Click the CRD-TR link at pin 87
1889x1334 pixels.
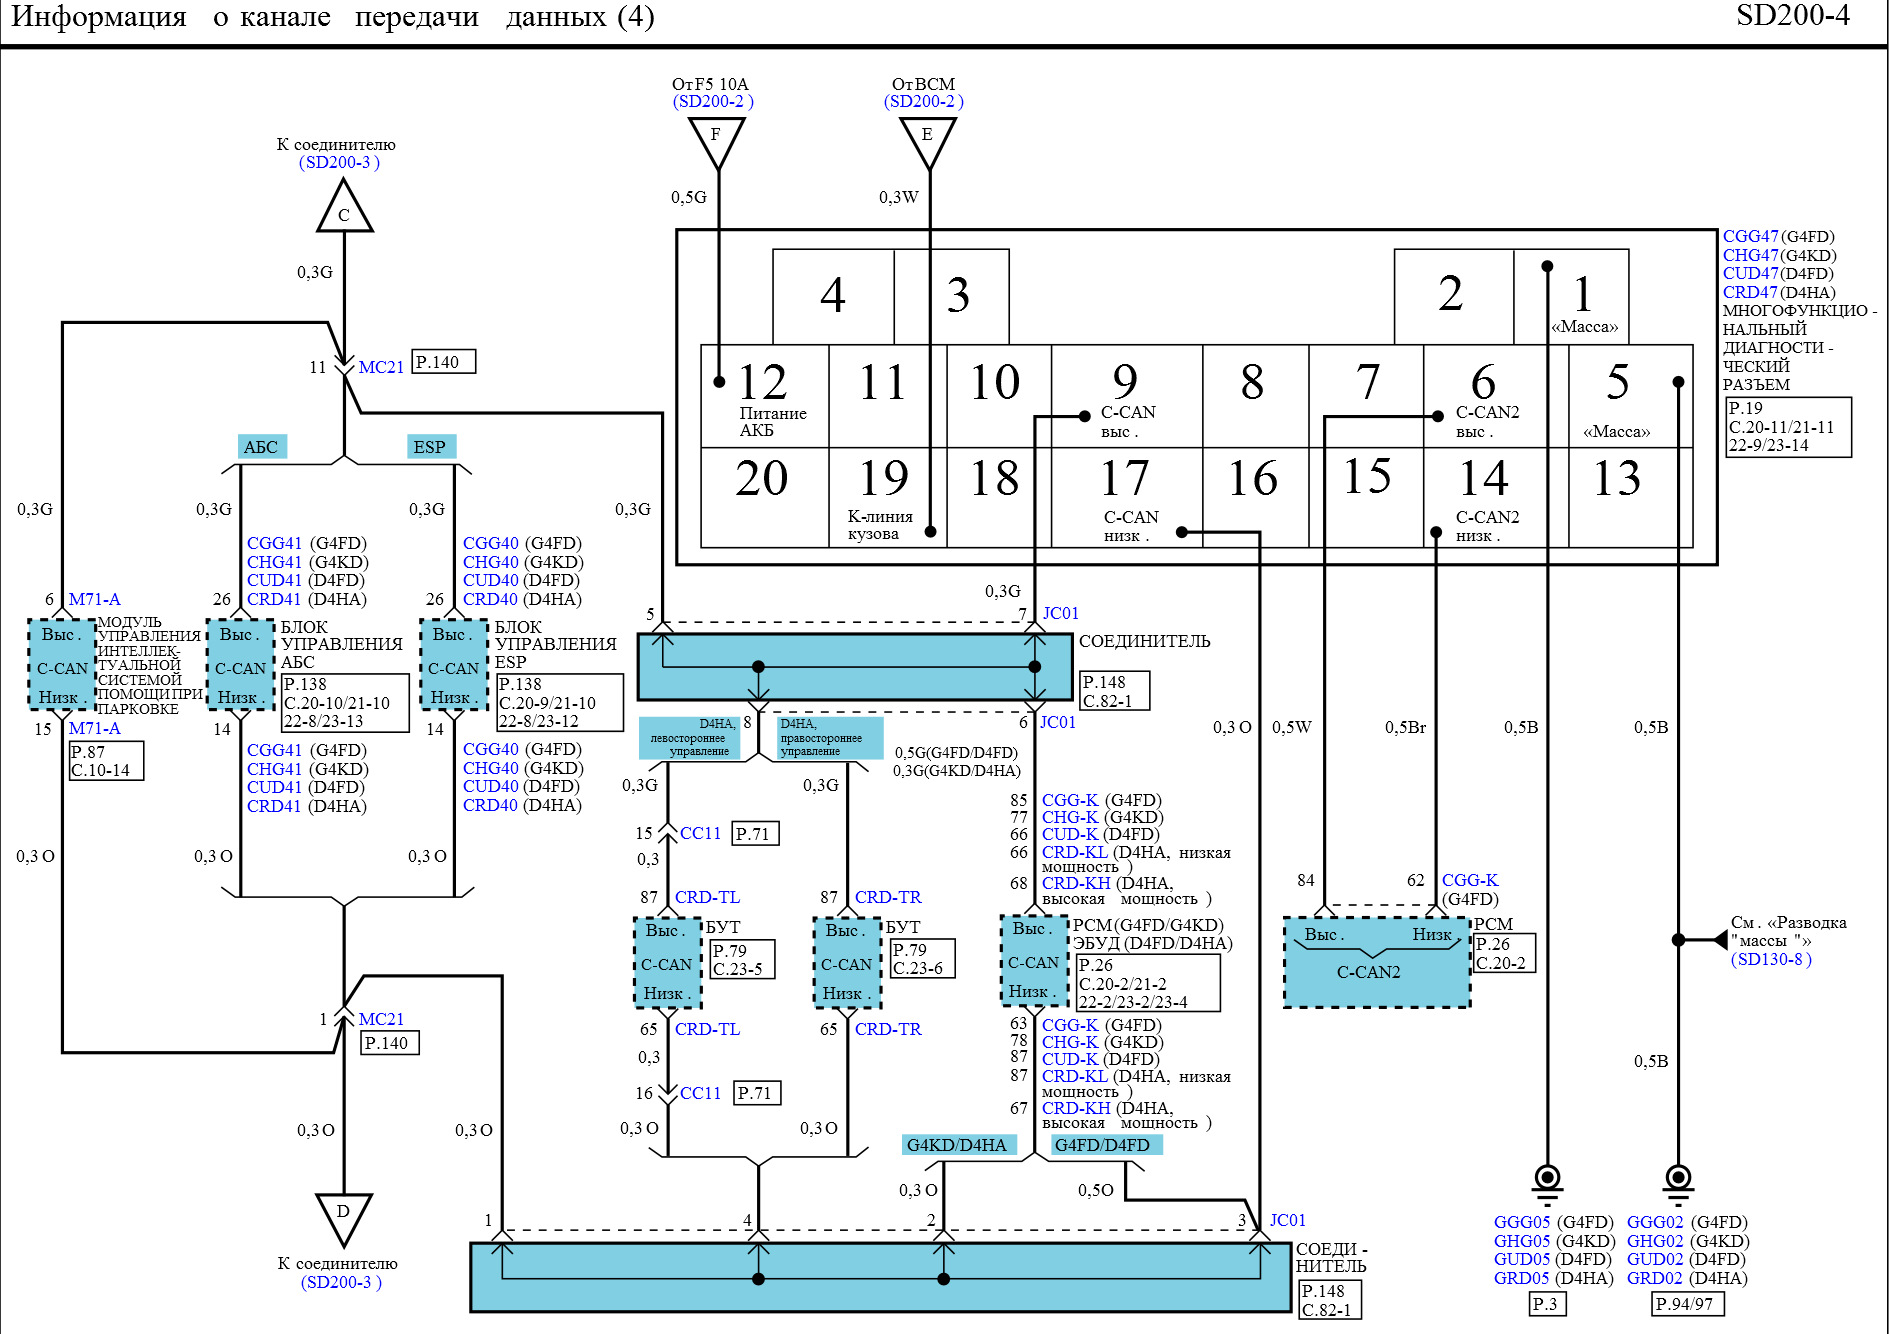(x=888, y=897)
